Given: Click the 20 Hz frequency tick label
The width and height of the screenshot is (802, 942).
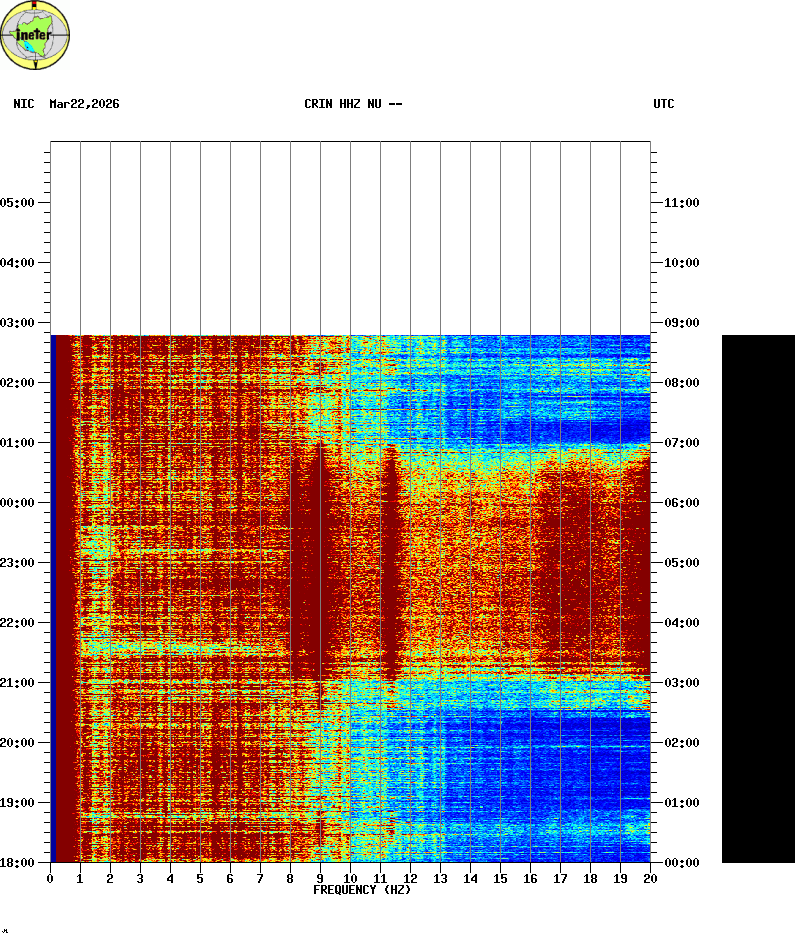Looking at the screenshot, I should click(x=650, y=878).
